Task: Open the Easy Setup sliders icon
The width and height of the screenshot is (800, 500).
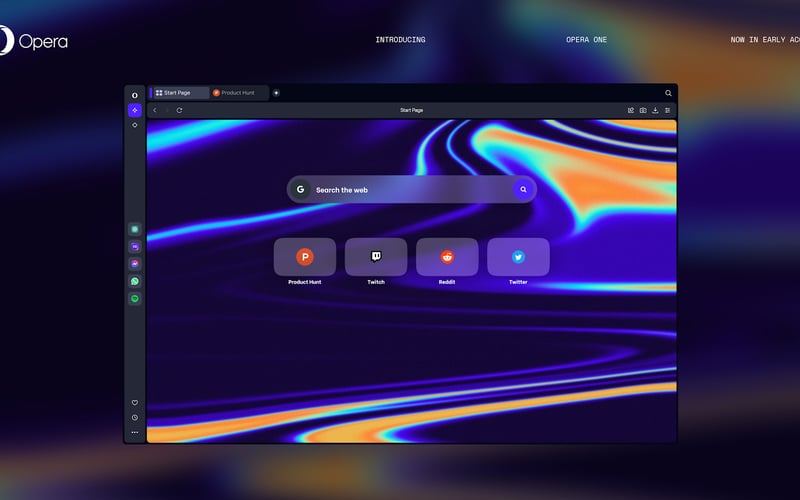Action: pyautogui.click(x=667, y=110)
